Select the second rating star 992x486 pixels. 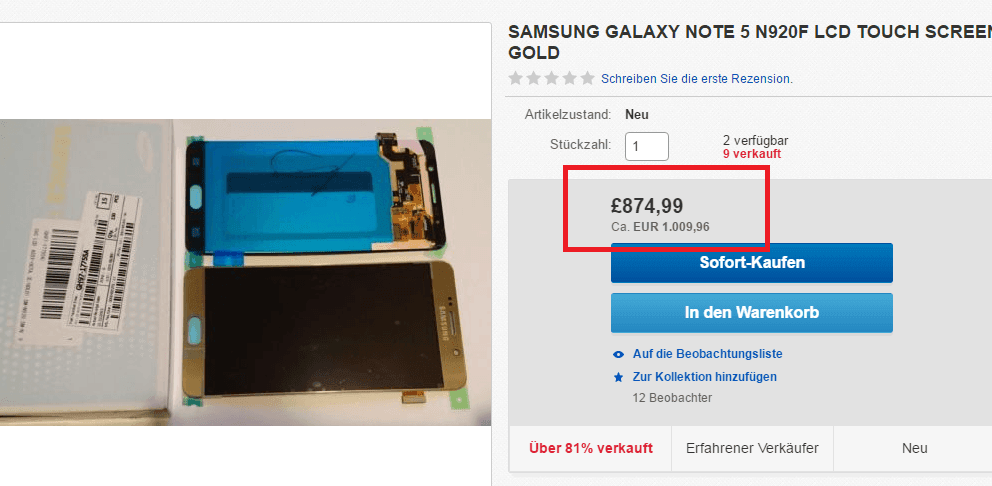coord(534,78)
